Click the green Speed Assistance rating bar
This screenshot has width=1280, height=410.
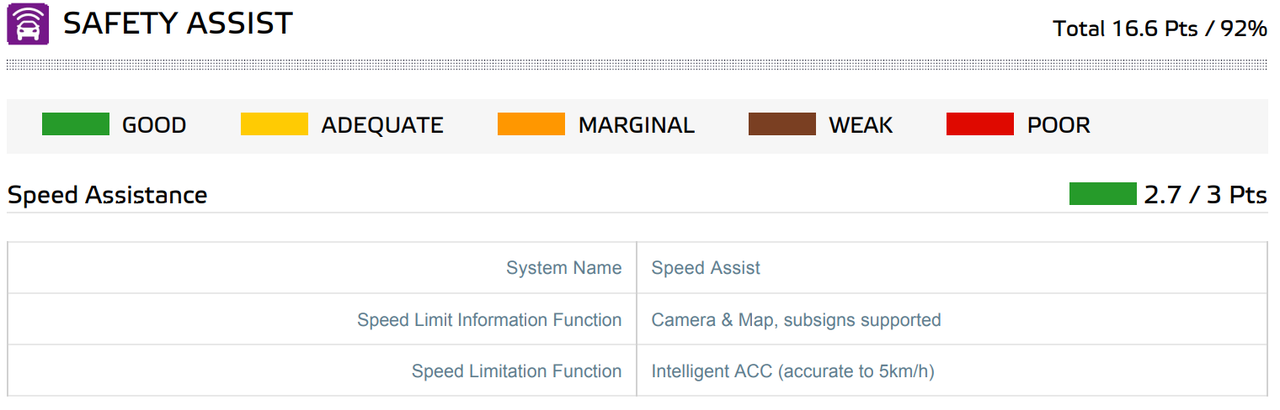click(x=1102, y=194)
